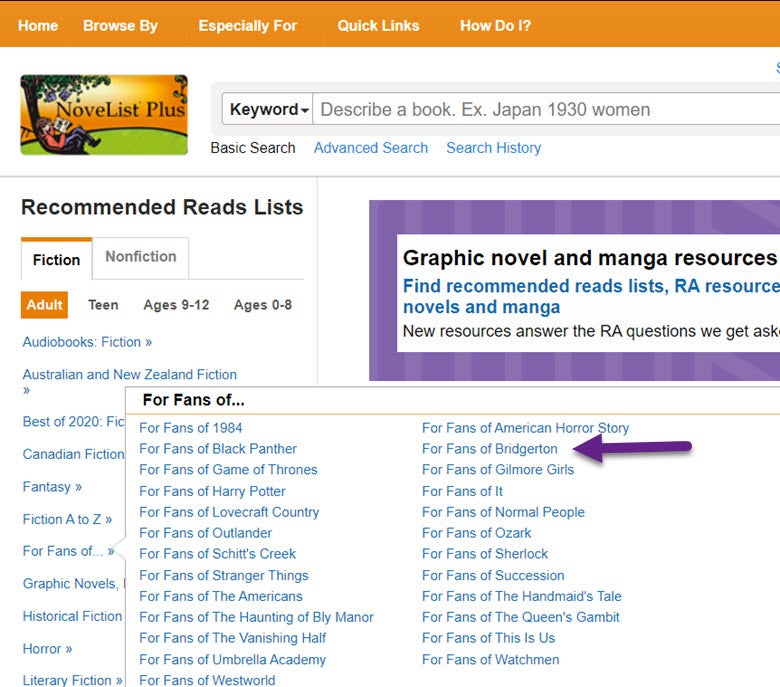Open the Home menu

click(x=38, y=25)
